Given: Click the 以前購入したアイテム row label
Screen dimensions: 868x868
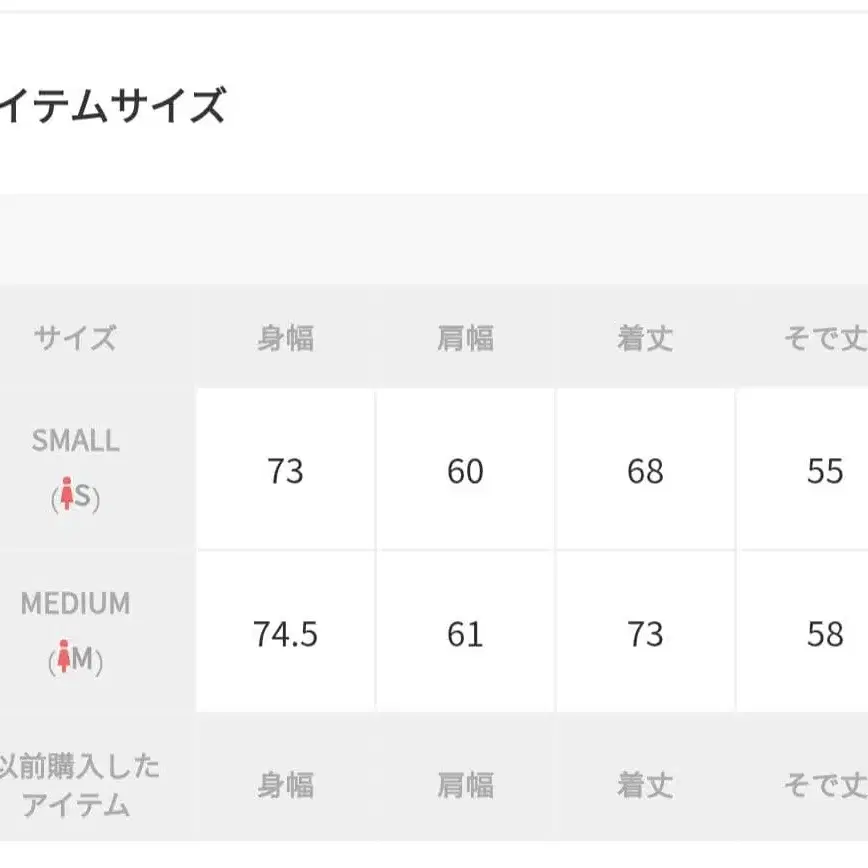Looking at the screenshot, I should pyautogui.click(x=78, y=785).
